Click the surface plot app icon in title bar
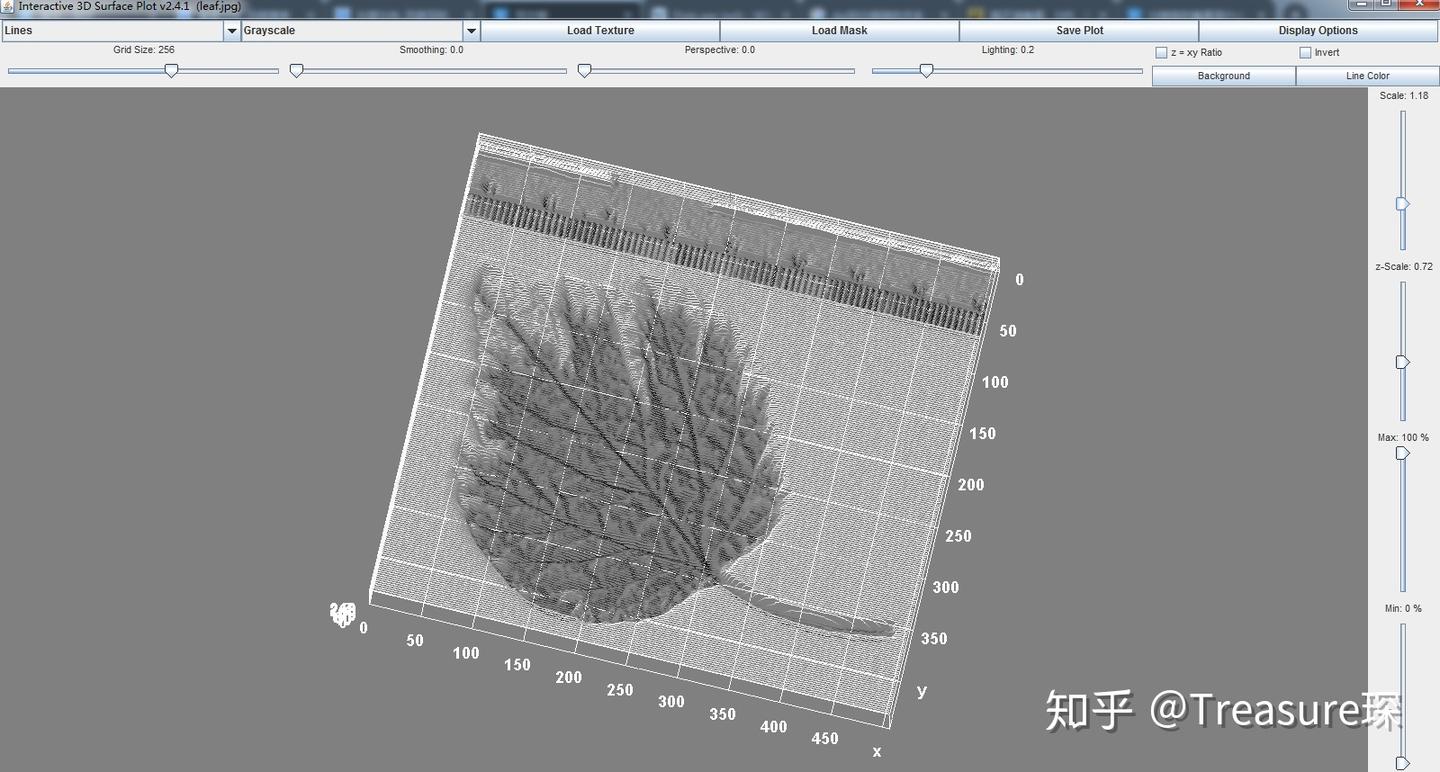Viewport: 1440px width, 772px height. tap(8, 6)
